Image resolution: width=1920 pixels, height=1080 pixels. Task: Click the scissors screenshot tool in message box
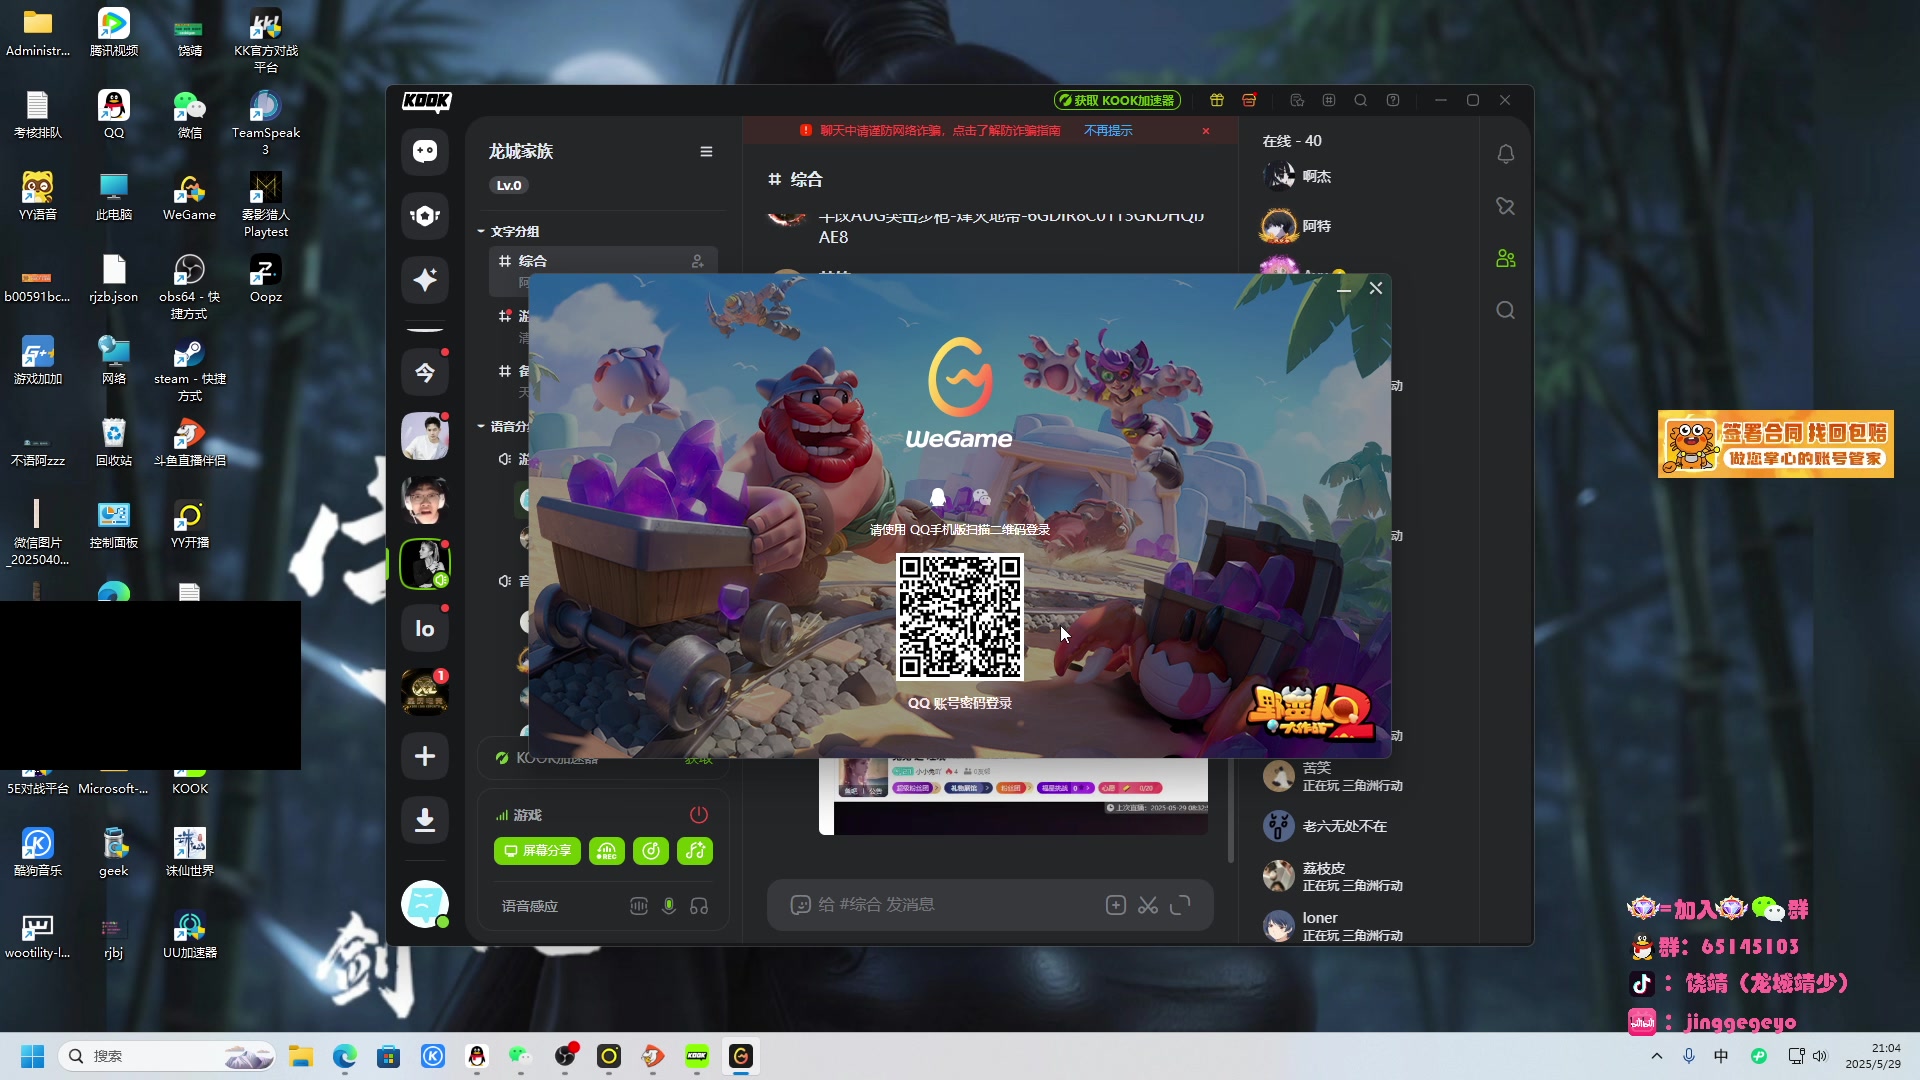[1148, 905]
